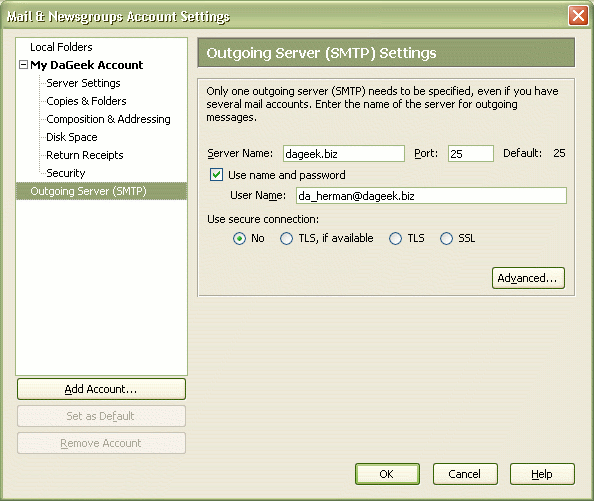The width and height of the screenshot is (594, 501).
Task: Select Local Folders in account tree
Action: pyautogui.click(x=61, y=47)
